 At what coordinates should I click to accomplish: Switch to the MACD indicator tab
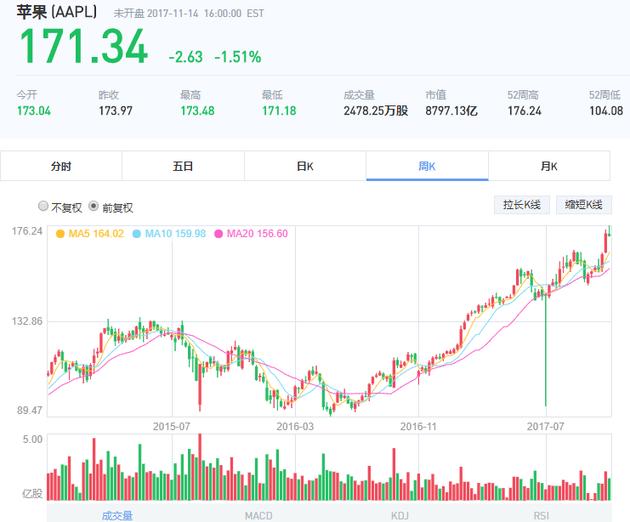pos(258,516)
